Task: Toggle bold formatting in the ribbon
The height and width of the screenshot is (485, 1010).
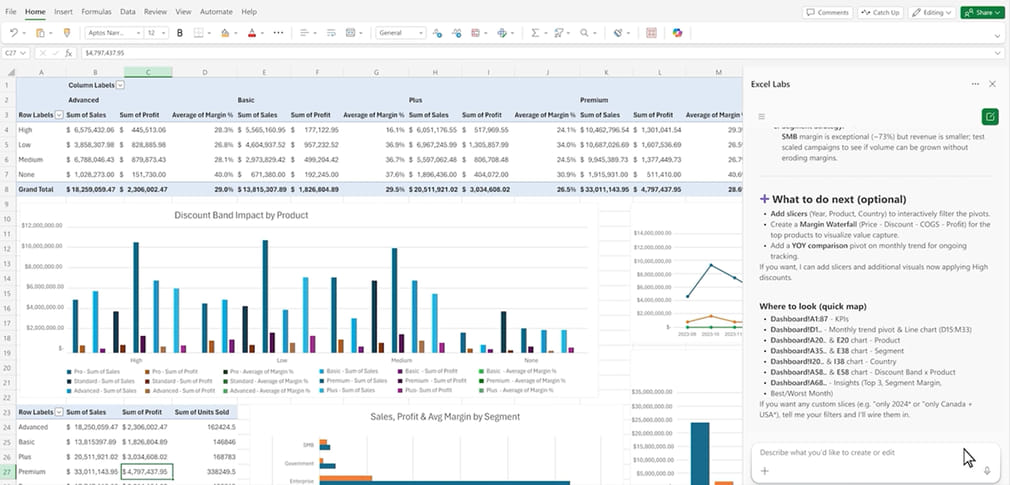Action: point(180,33)
